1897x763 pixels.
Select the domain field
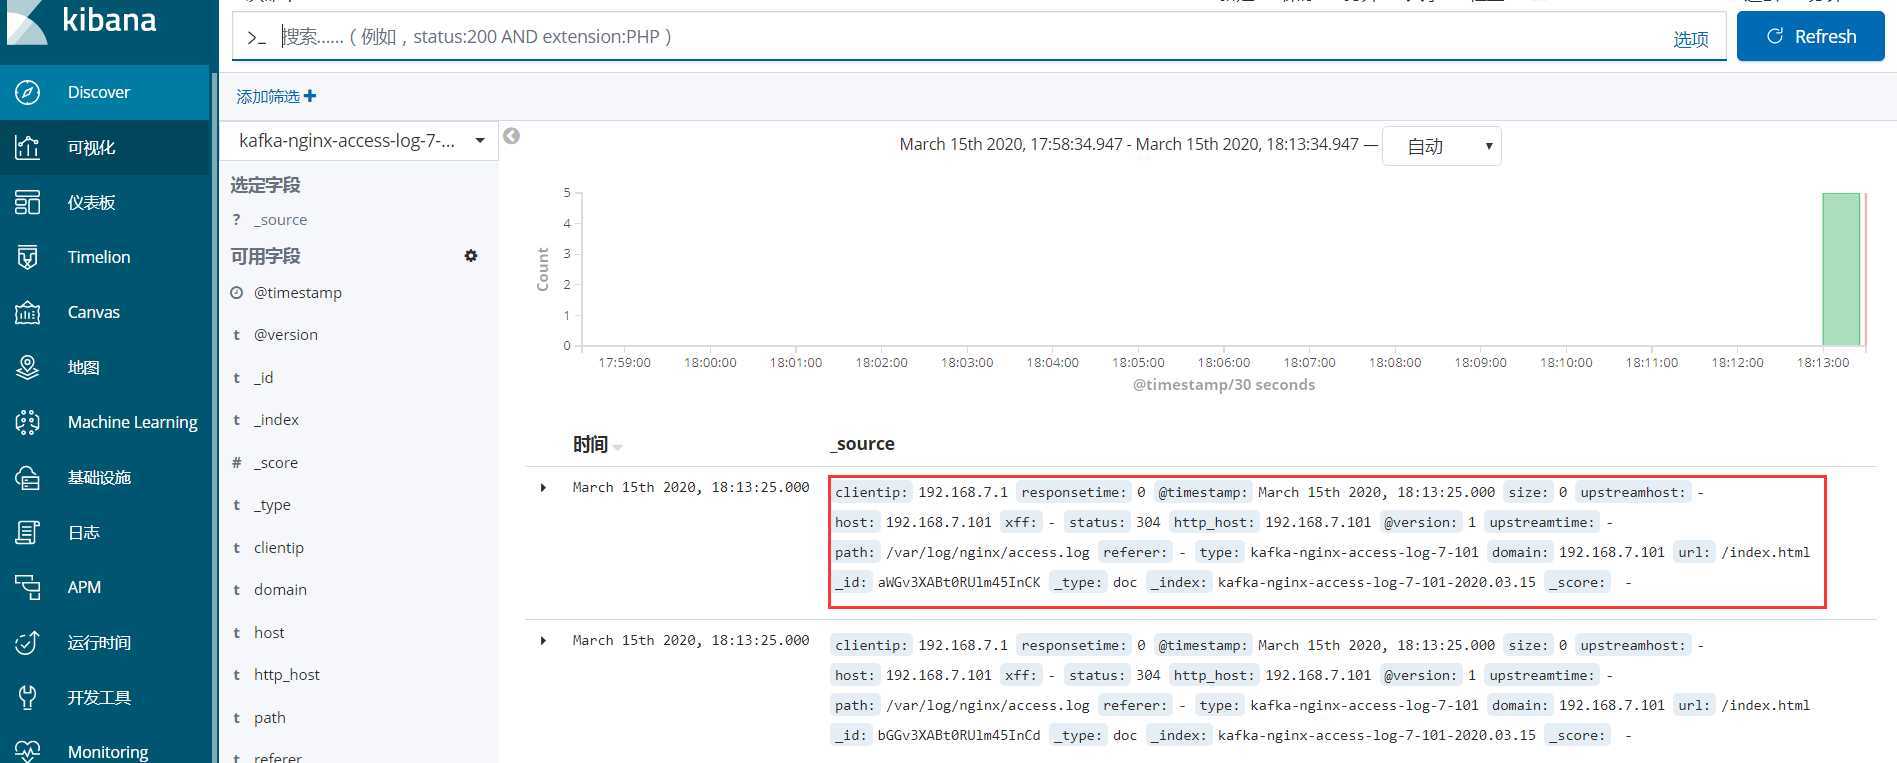click(x=280, y=590)
